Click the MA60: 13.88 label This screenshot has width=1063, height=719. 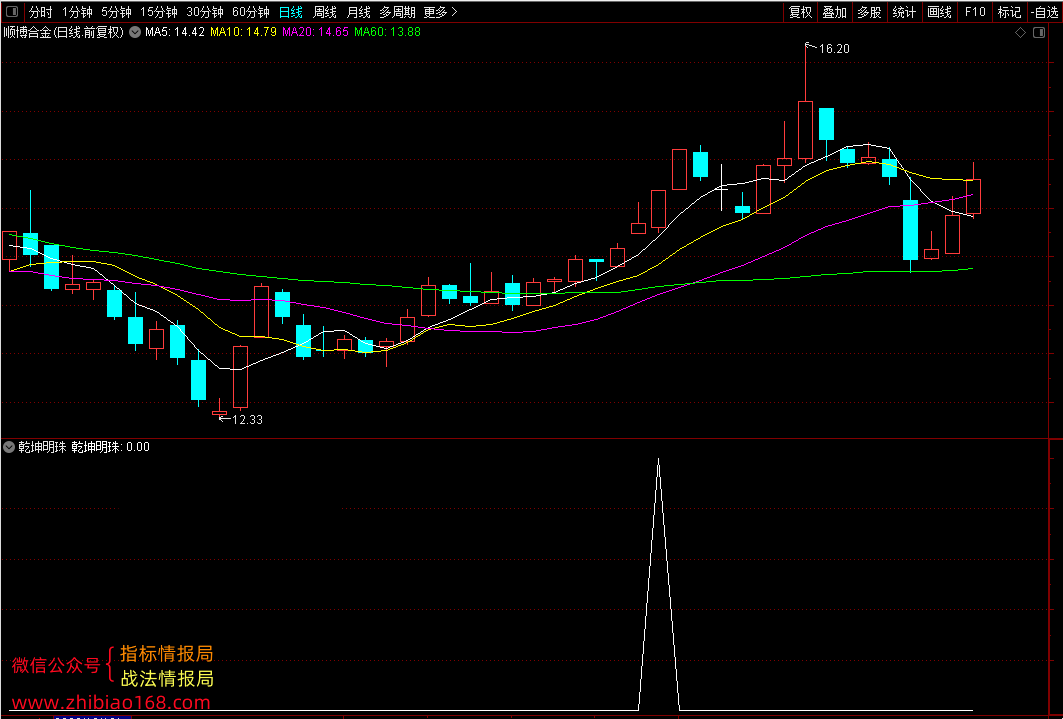(x=388, y=32)
